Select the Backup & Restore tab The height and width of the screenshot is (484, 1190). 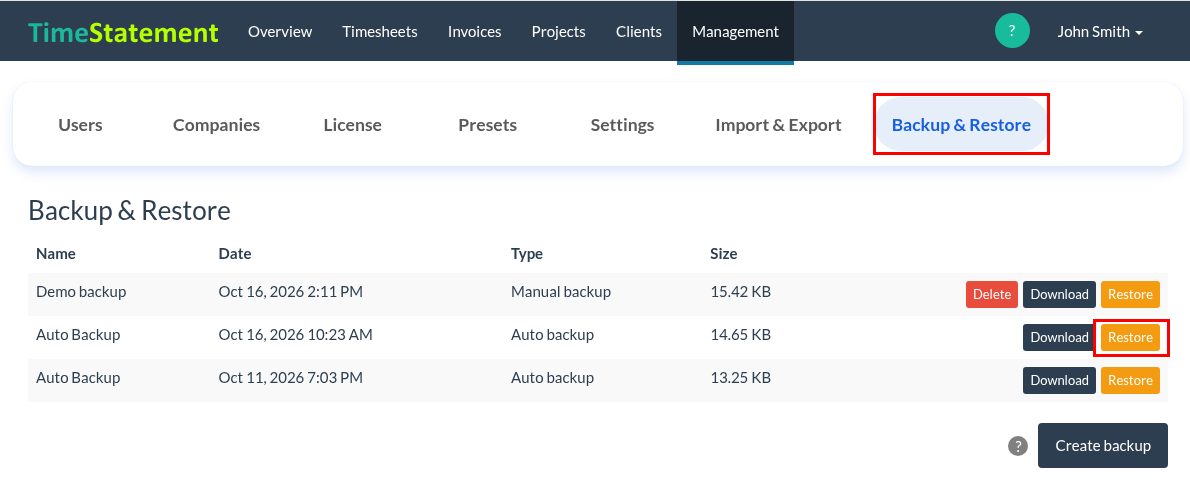[x=962, y=125]
